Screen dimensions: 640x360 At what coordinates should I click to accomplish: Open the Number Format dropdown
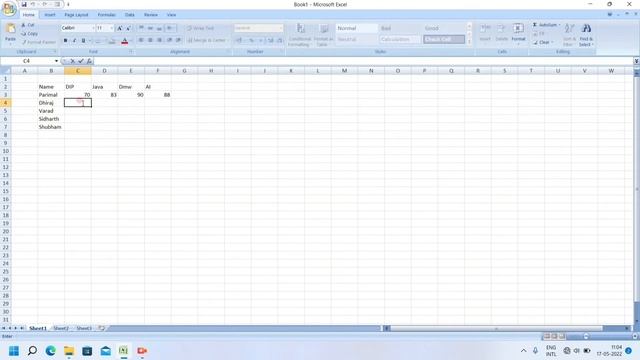point(259,28)
